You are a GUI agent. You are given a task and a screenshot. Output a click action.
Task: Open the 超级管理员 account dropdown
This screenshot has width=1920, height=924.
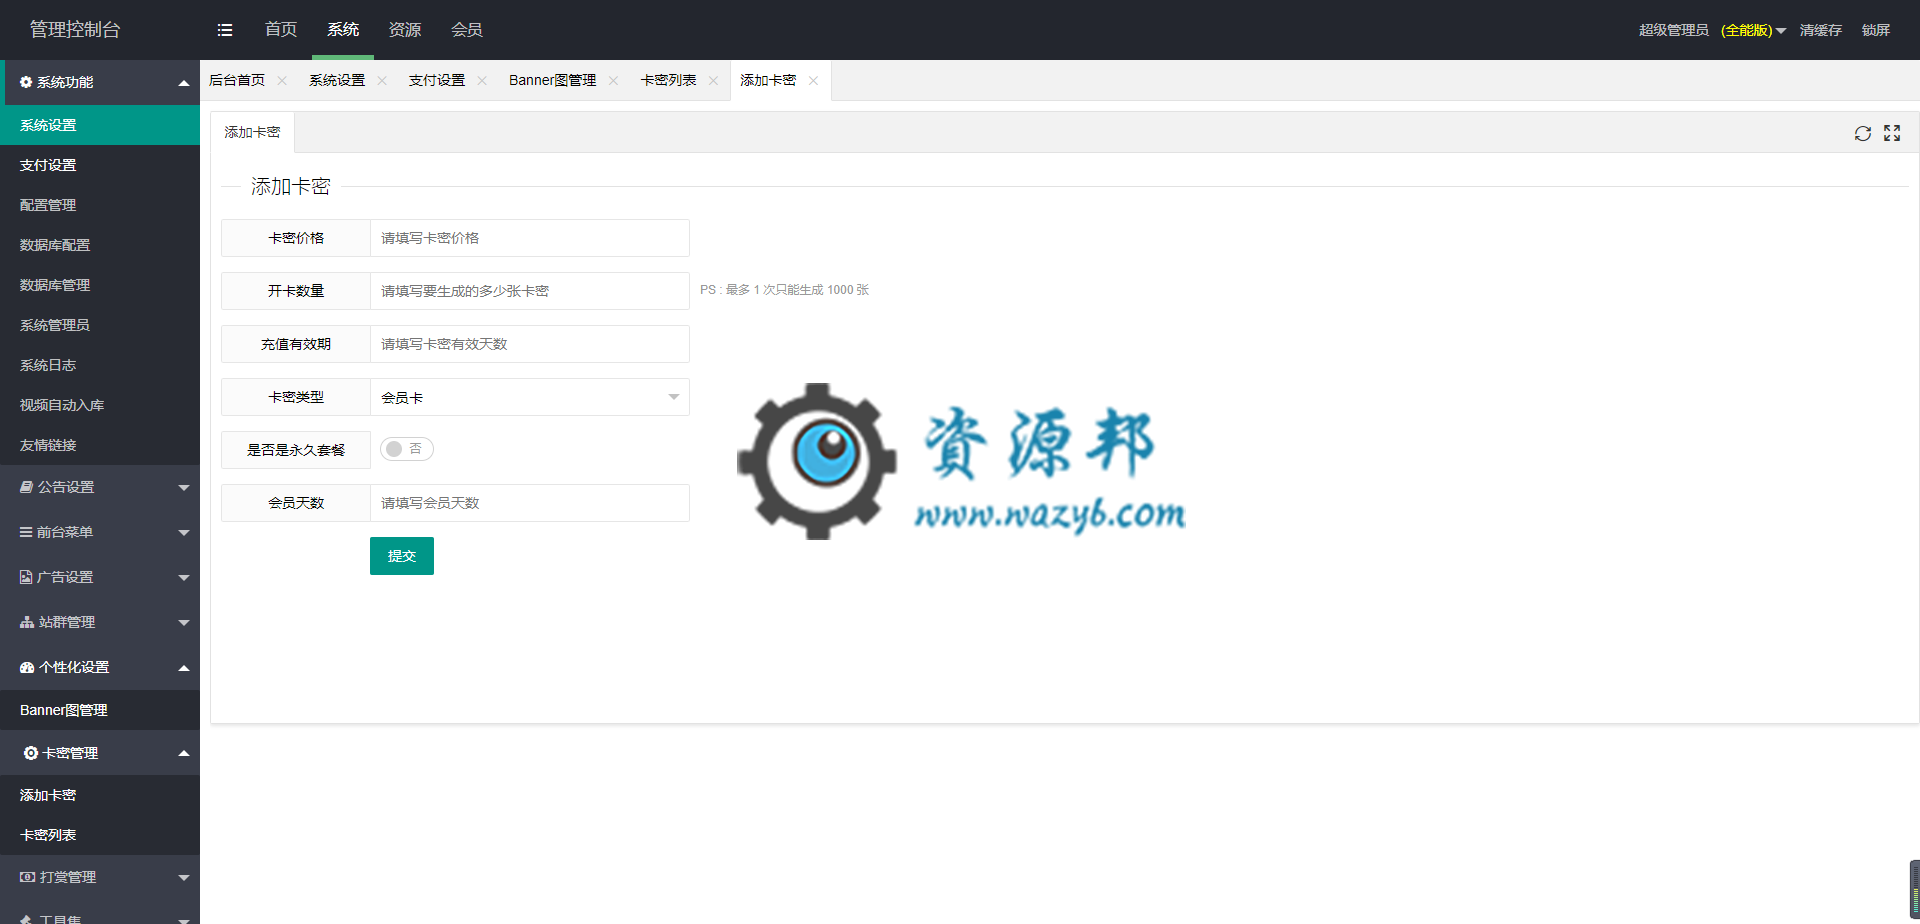(1712, 30)
